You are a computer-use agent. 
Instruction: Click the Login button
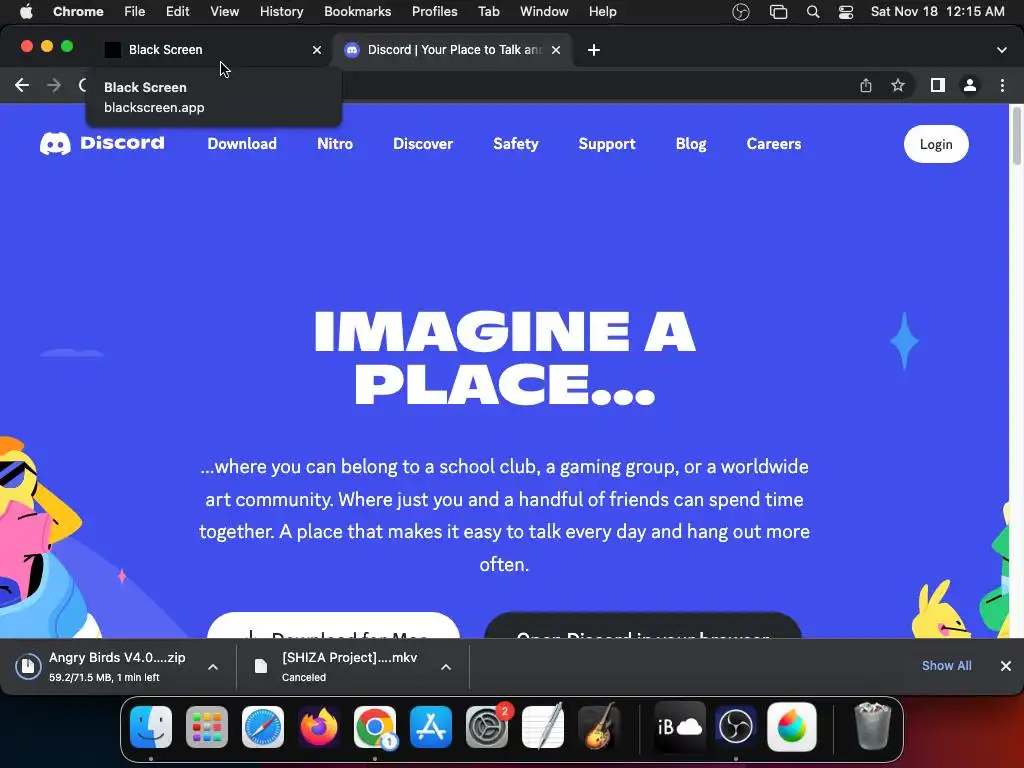pyautogui.click(x=936, y=144)
